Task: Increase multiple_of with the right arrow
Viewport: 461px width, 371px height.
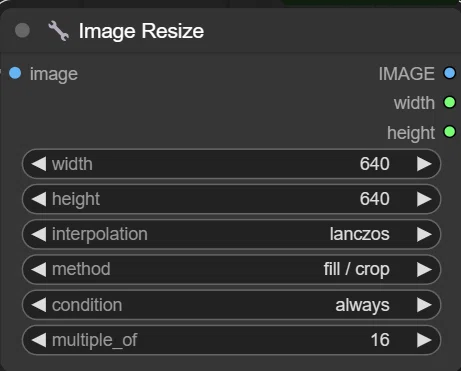Action: pyautogui.click(x=424, y=340)
